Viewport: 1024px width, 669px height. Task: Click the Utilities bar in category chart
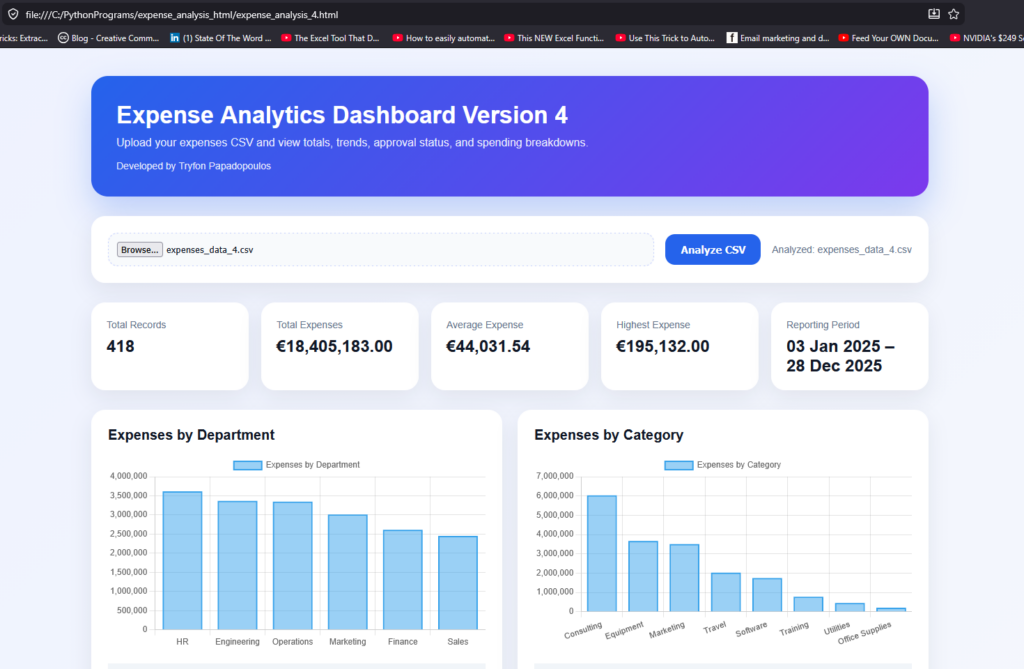pyautogui.click(x=850, y=608)
